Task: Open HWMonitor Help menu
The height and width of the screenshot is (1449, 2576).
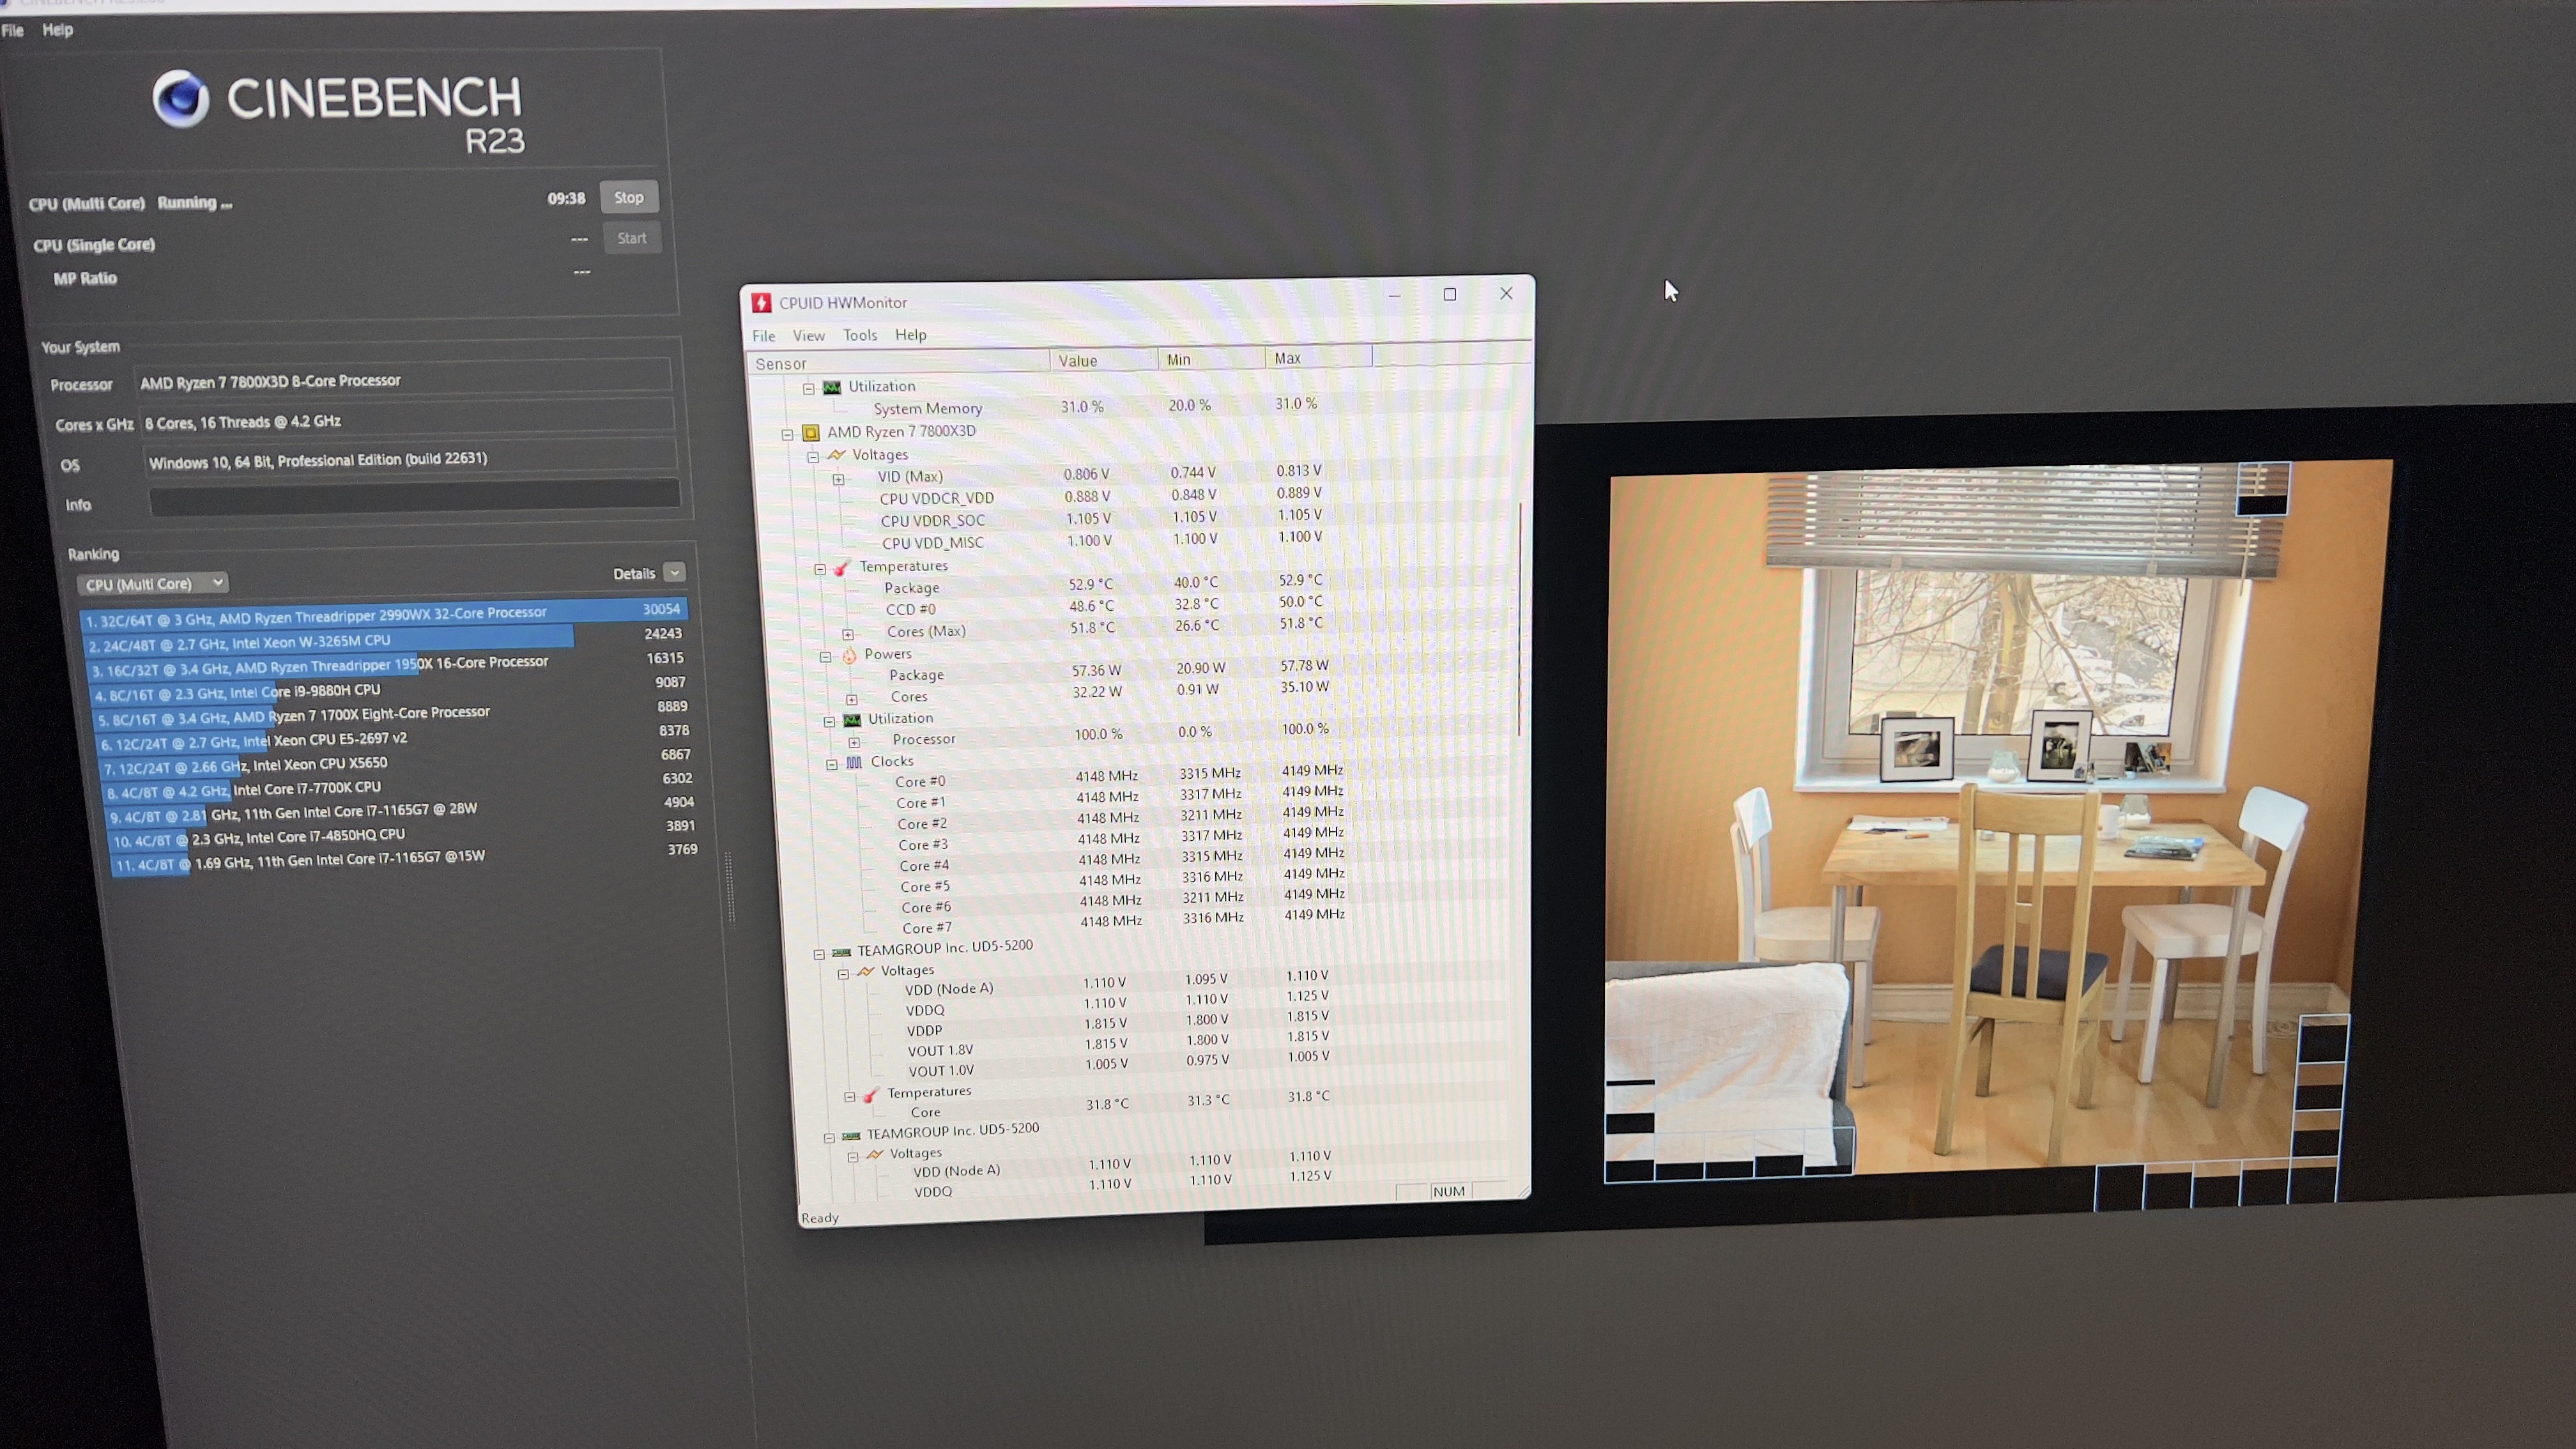Action: click(x=911, y=334)
